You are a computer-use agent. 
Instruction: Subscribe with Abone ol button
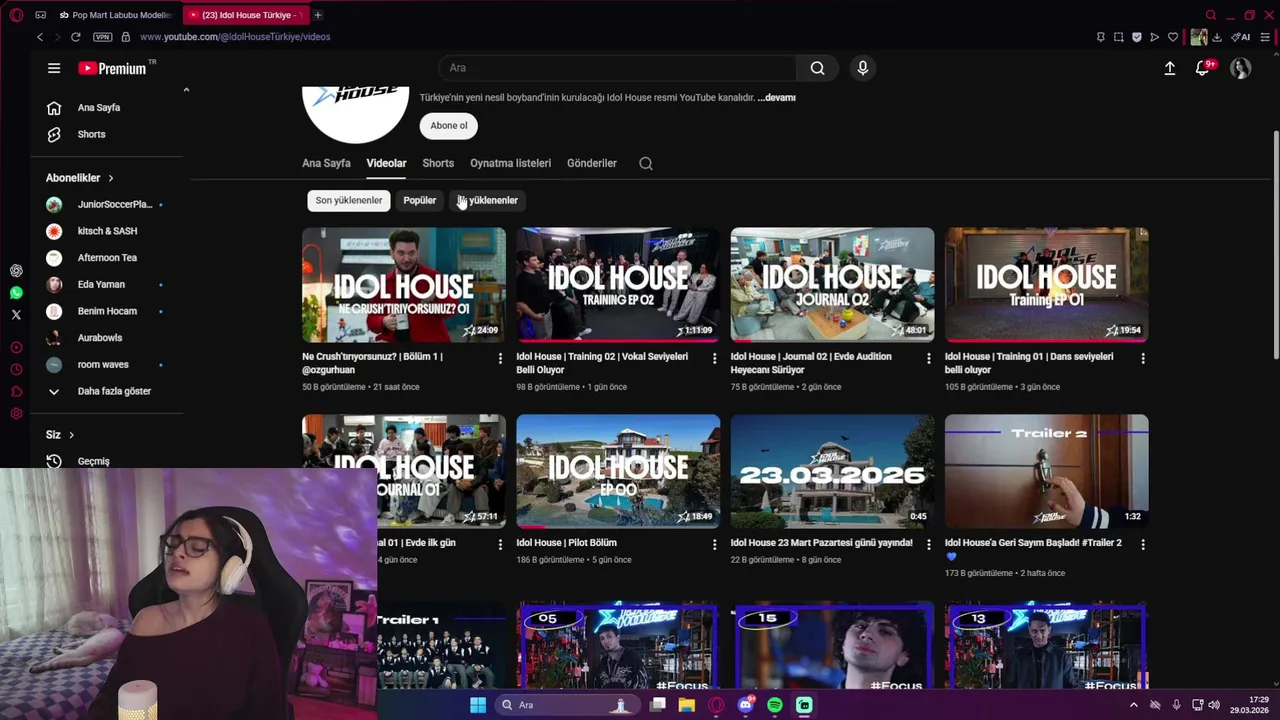click(x=449, y=126)
